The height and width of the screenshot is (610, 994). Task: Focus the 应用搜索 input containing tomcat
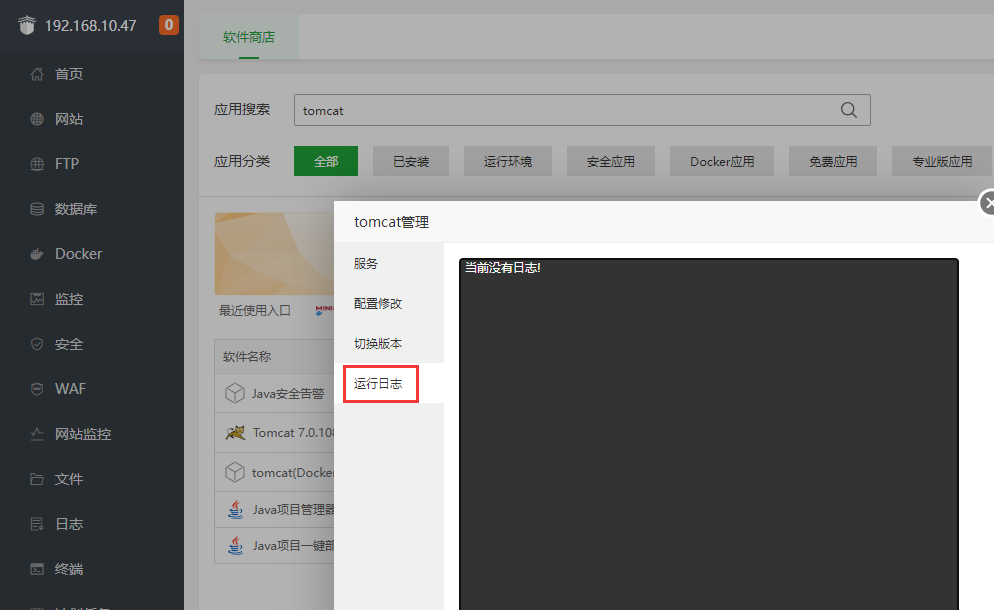(582, 110)
